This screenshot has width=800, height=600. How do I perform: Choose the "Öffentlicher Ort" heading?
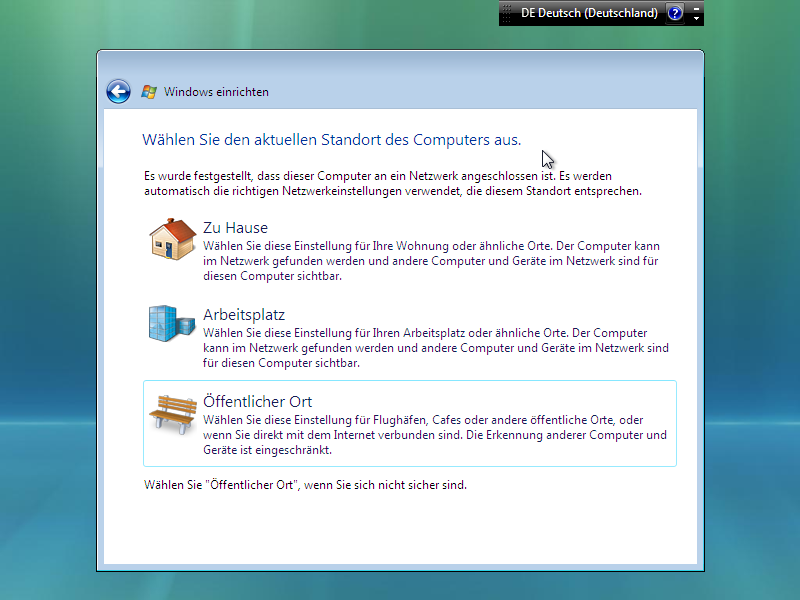(x=257, y=402)
